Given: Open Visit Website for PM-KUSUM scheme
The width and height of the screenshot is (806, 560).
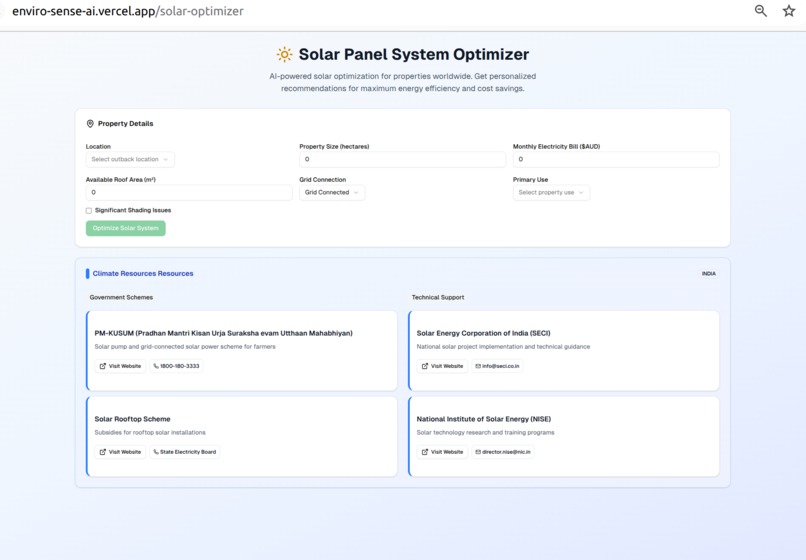Looking at the screenshot, I should point(120,366).
